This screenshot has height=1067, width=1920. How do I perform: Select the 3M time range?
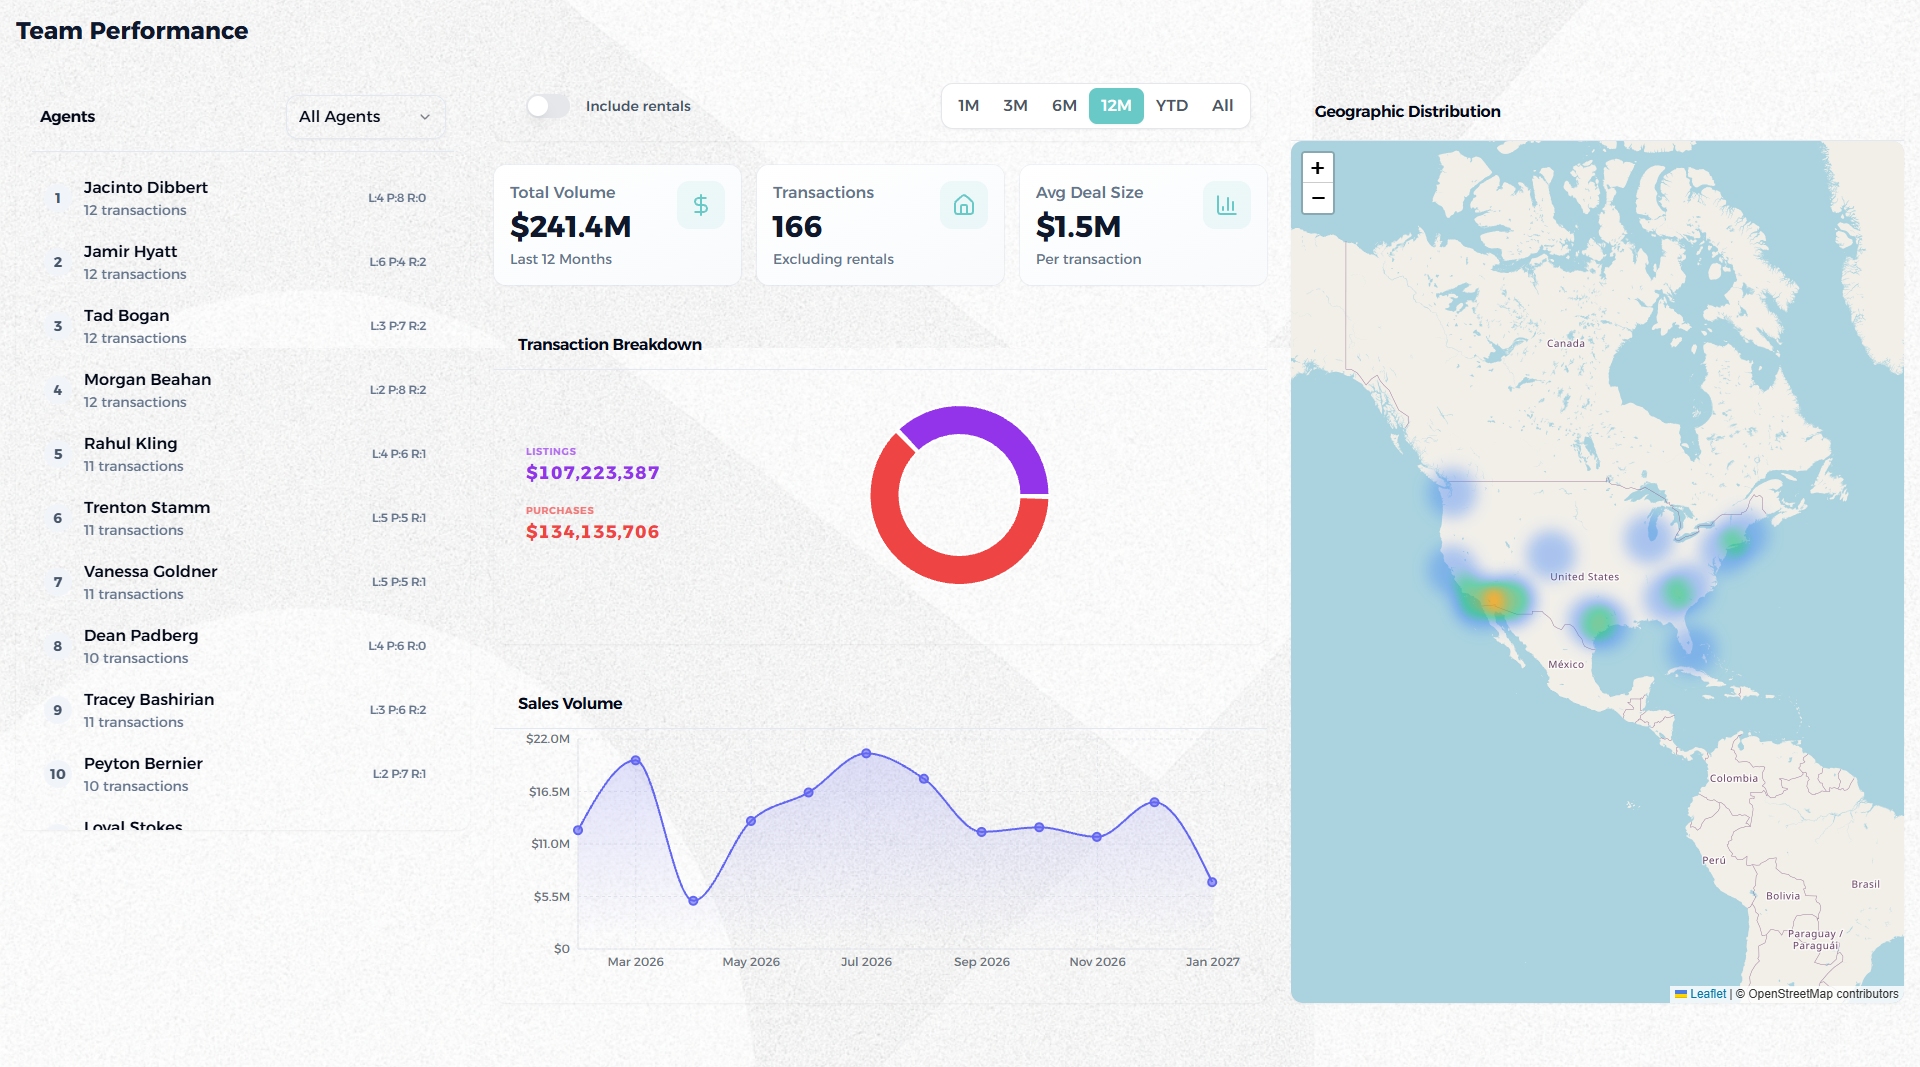[x=1015, y=106]
